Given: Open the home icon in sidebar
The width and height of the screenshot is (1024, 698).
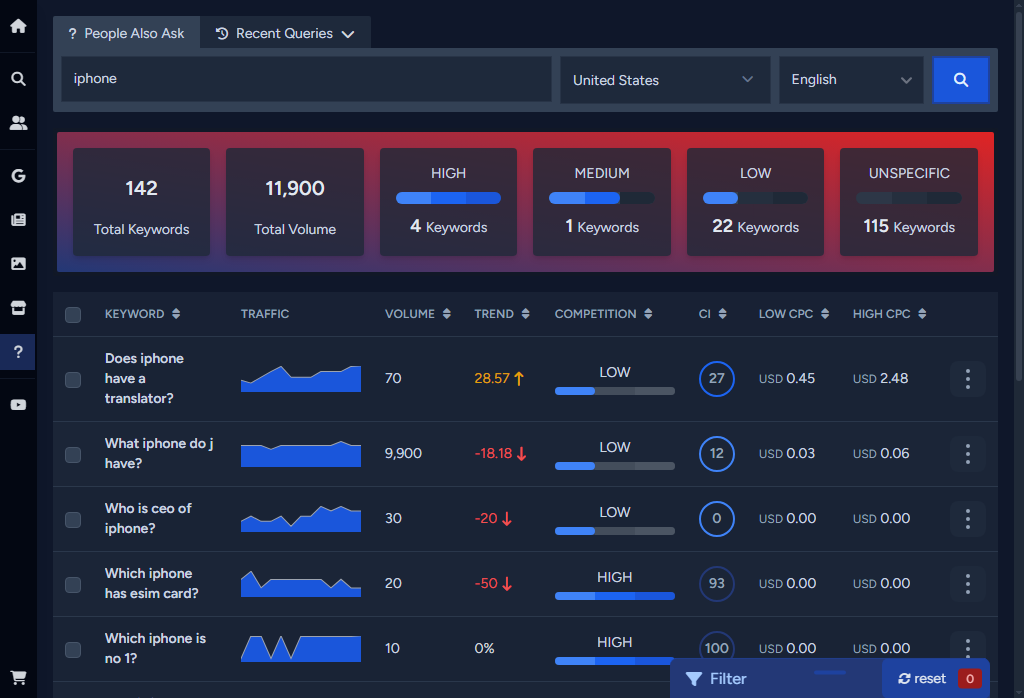Looking at the screenshot, I should tap(18, 25).
